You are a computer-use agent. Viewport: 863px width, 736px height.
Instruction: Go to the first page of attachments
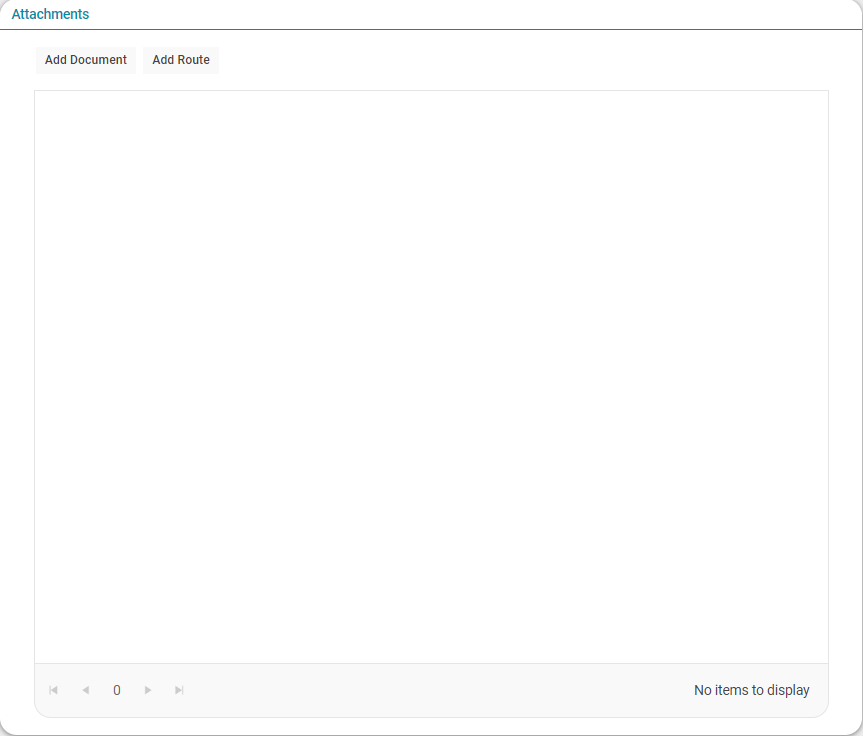[53, 690]
